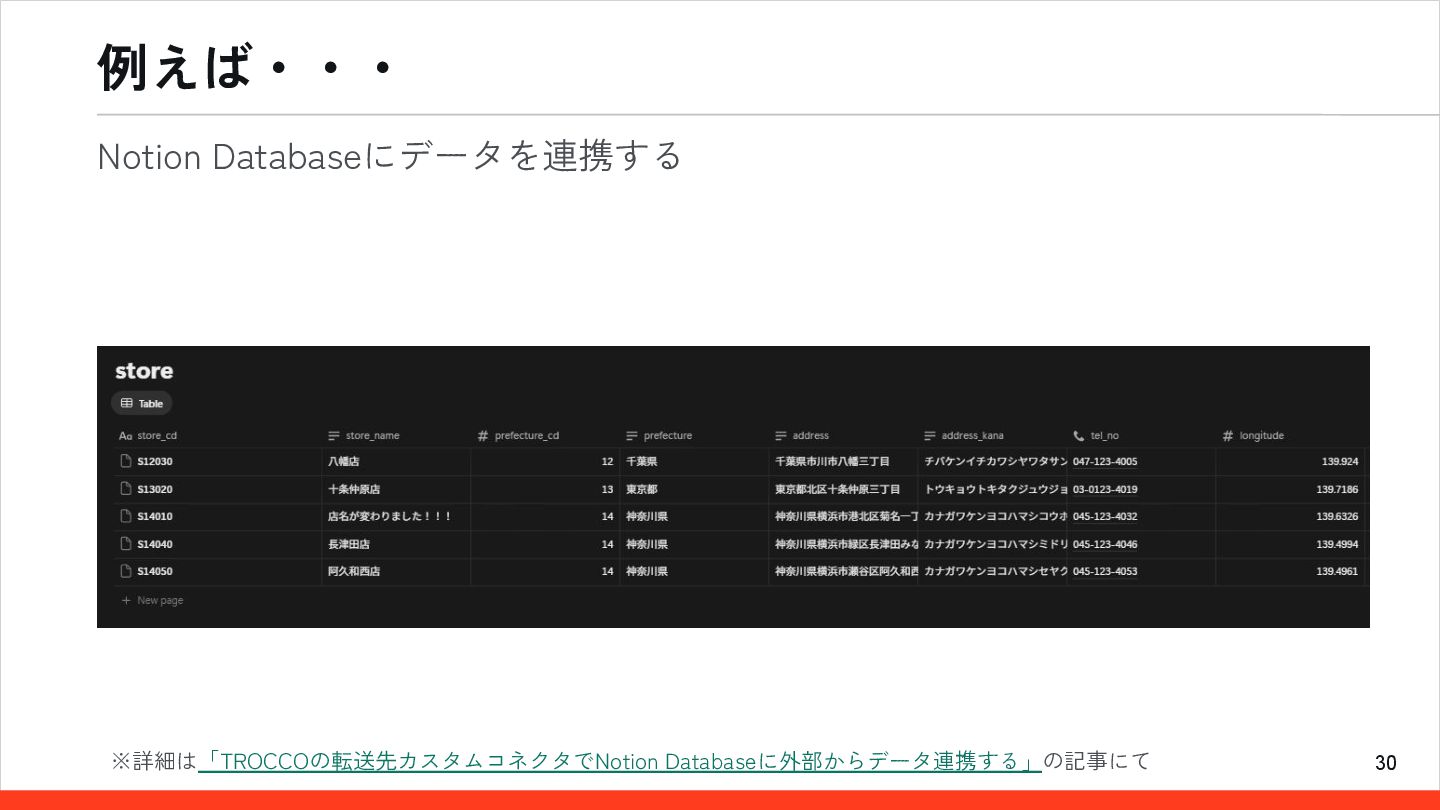Select the kana cell starting チバケンイチカワシ
This screenshot has width=1440, height=810.
click(x=992, y=461)
